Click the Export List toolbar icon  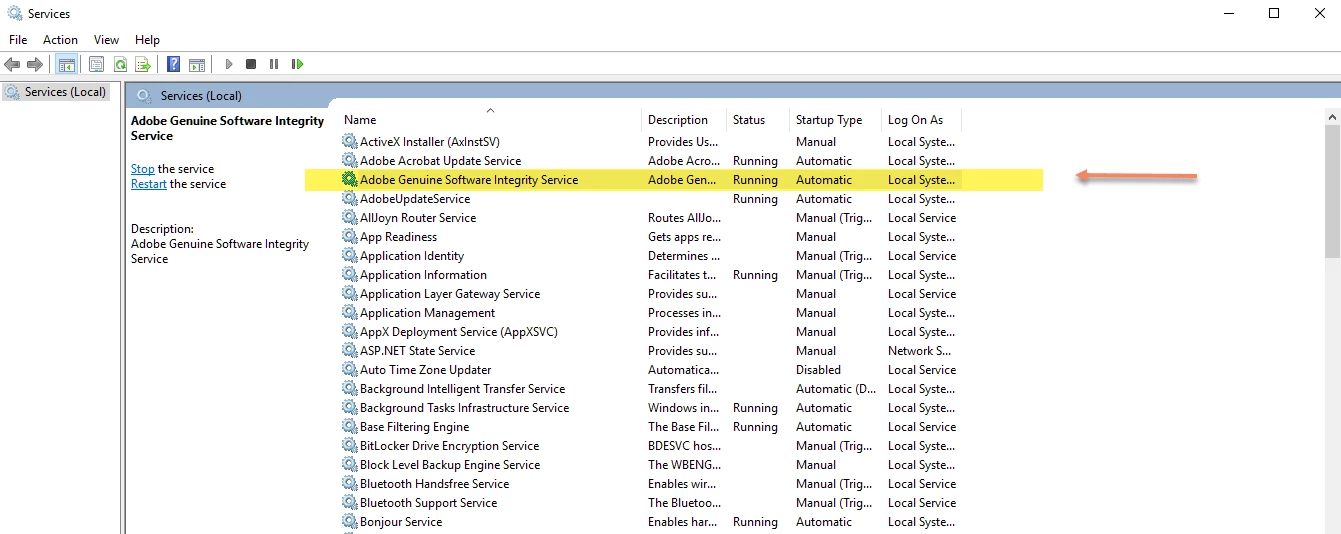click(143, 64)
